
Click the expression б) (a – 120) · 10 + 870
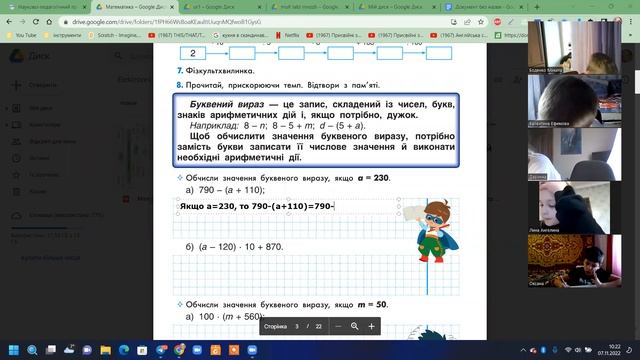pyautogui.click(x=234, y=247)
